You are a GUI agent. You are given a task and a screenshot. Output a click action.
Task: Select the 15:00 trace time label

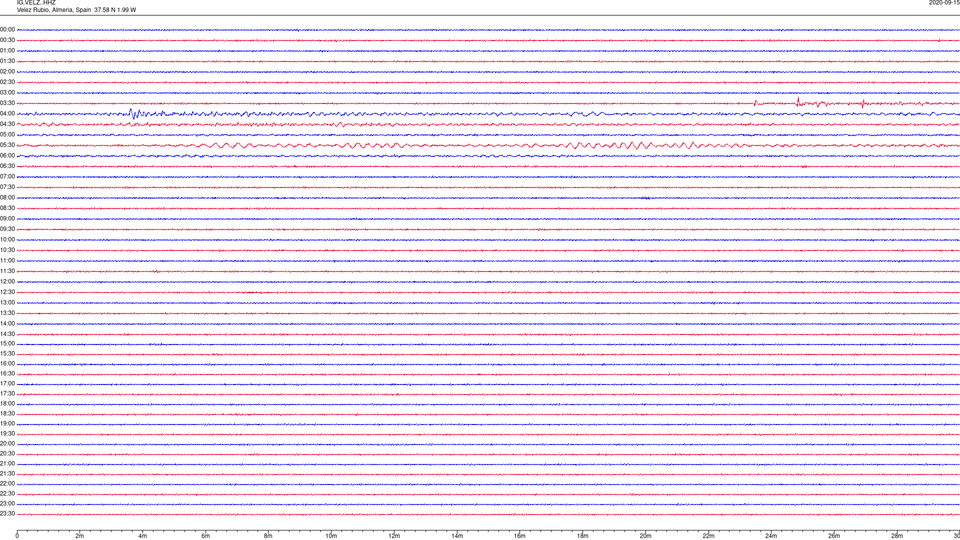(7, 343)
